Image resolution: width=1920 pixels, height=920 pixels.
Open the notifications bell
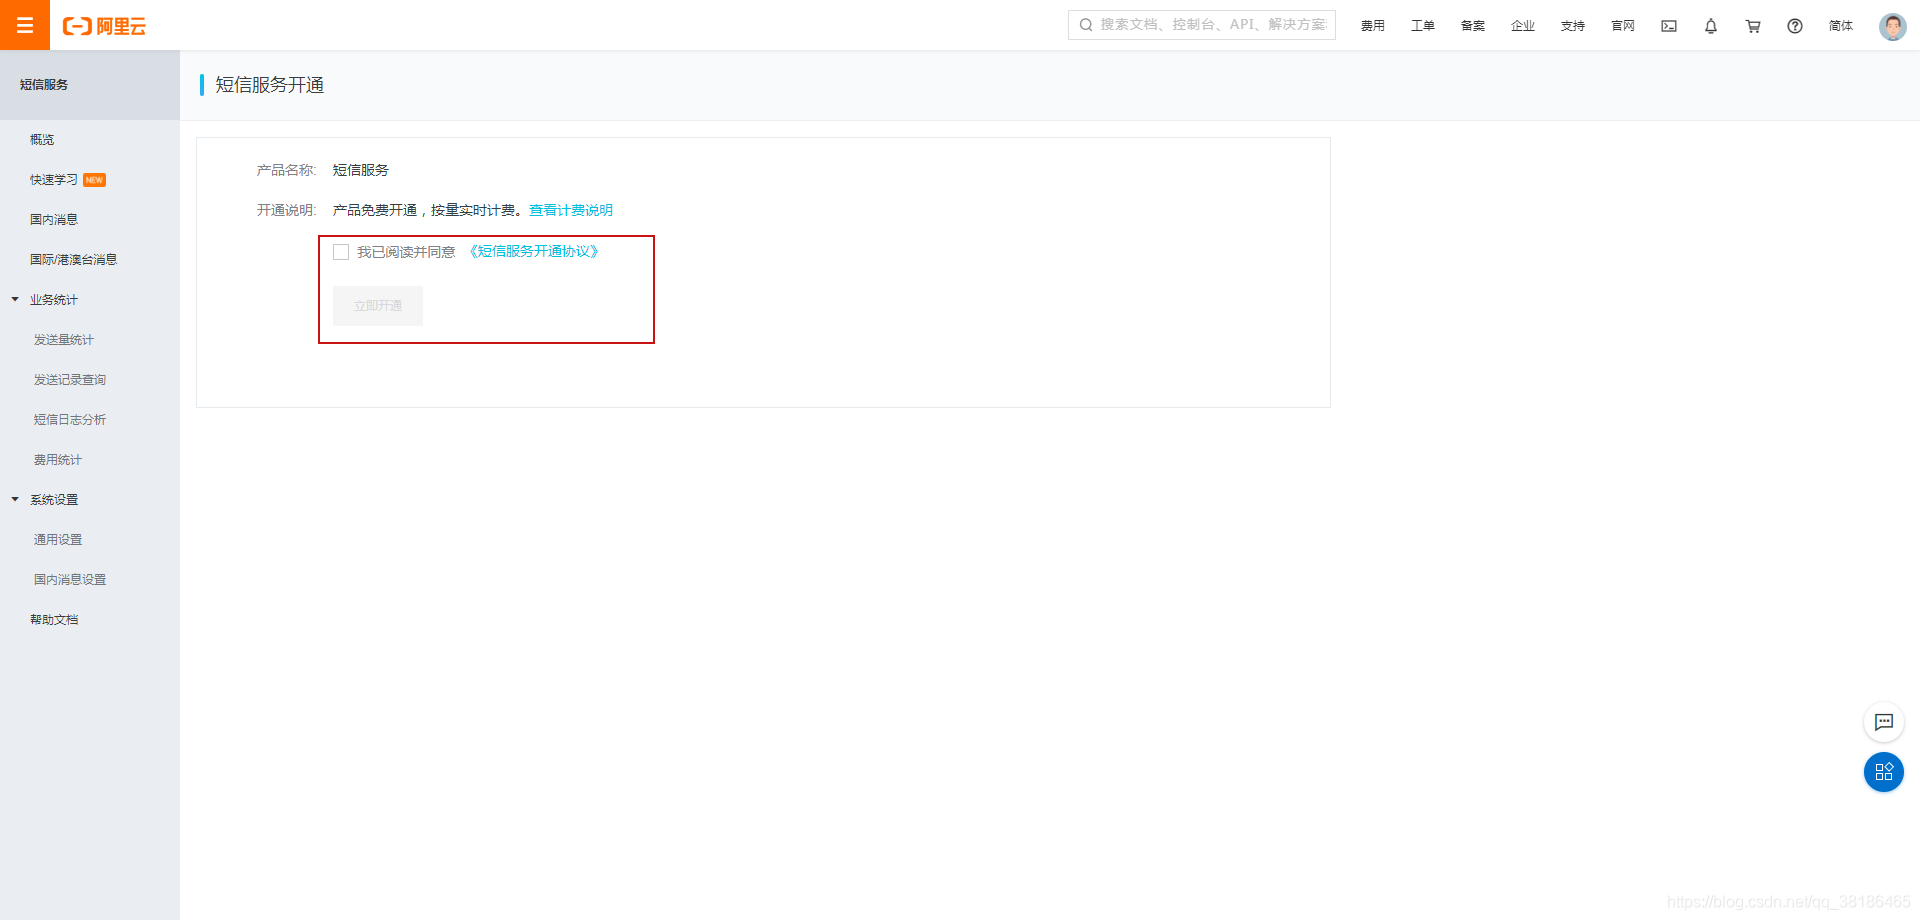pos(1711,26)
